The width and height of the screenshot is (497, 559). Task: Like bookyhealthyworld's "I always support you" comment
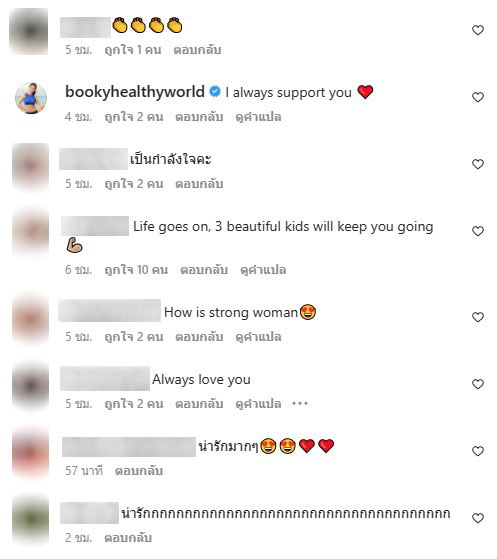coord(477,97)
